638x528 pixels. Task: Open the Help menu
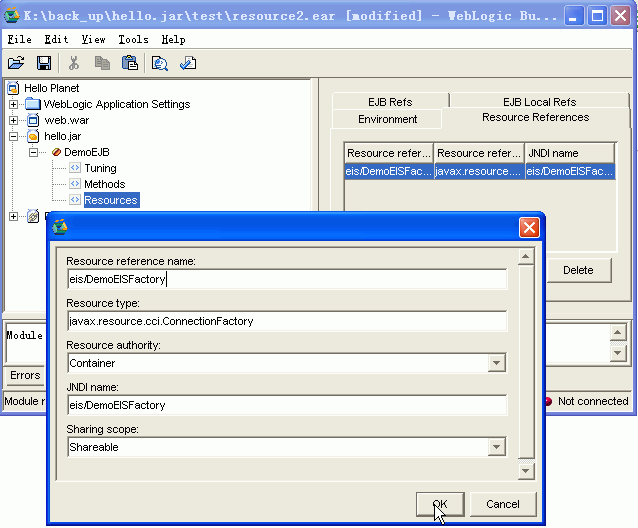[173, 39]
